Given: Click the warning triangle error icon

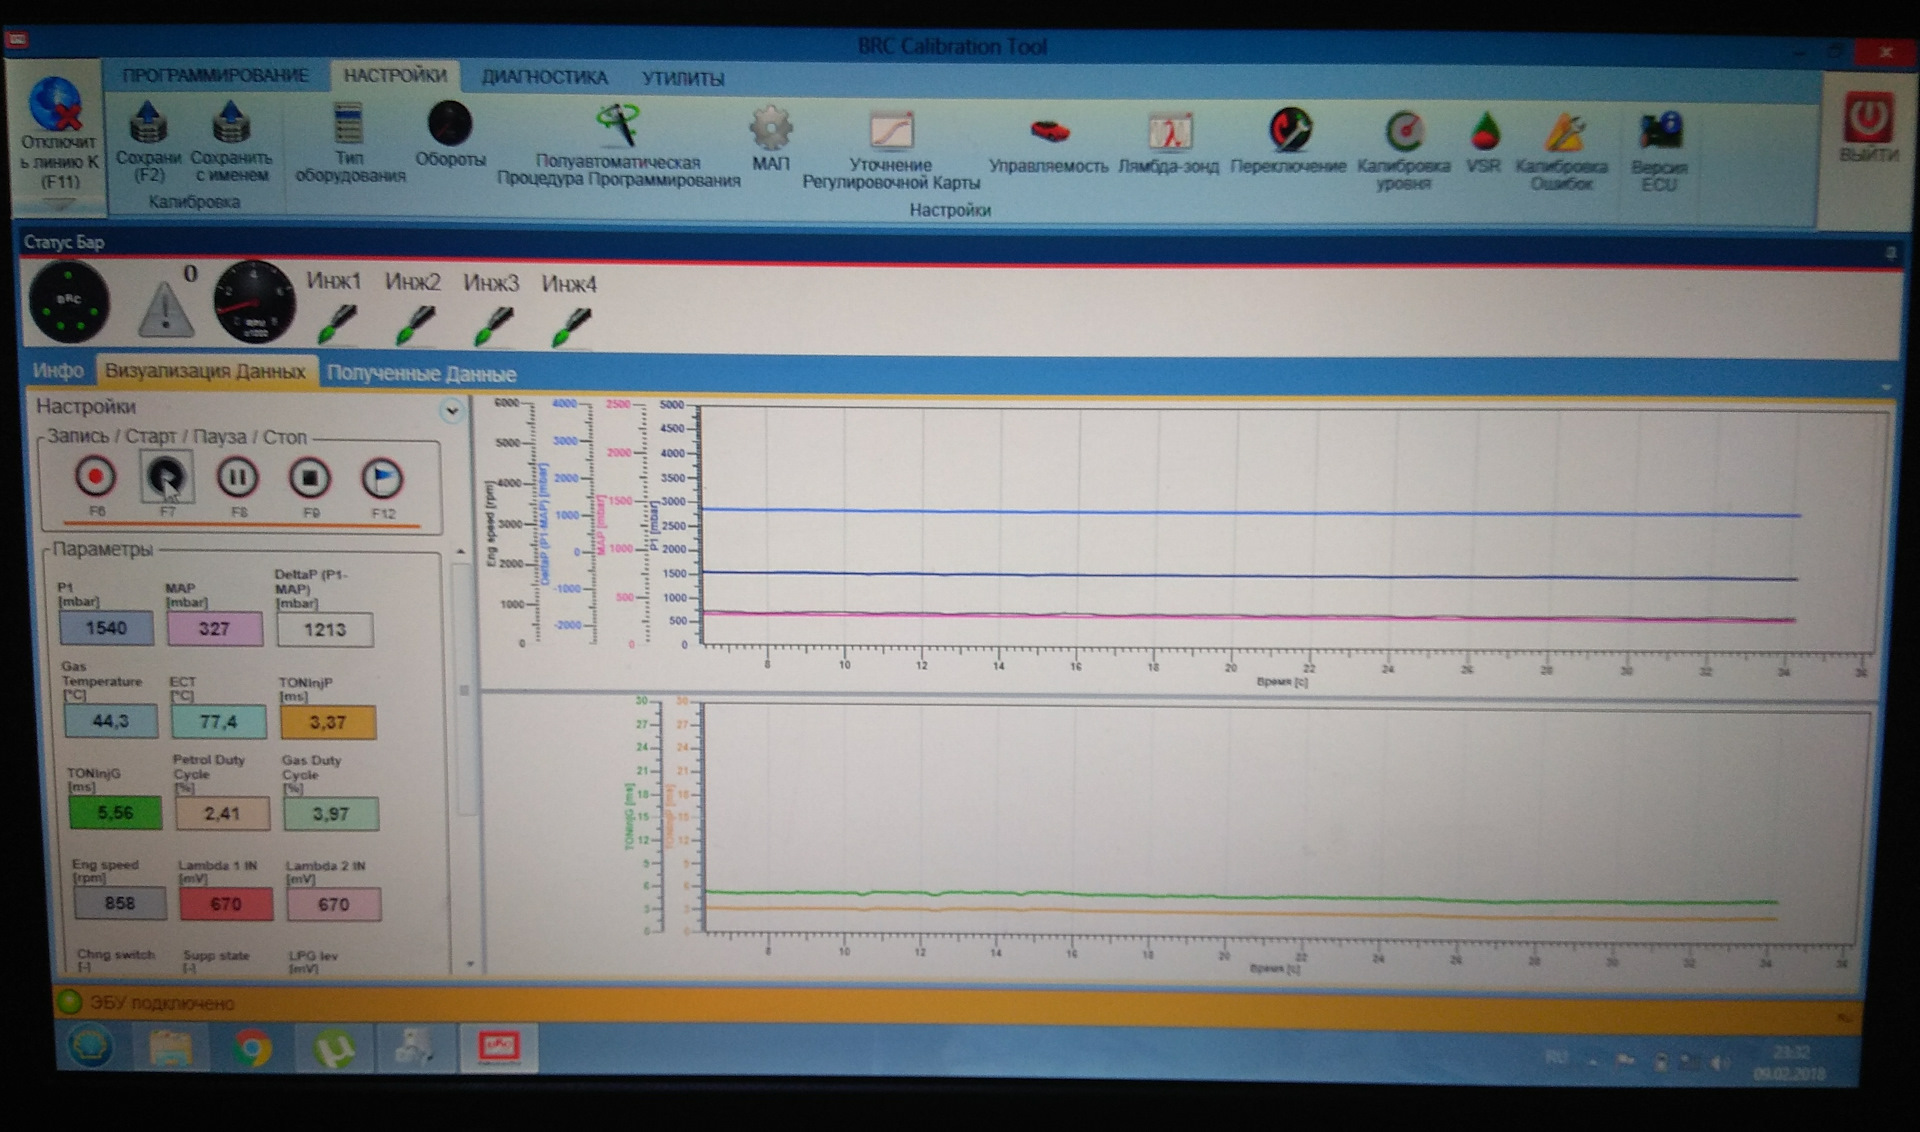Looking at the screenshot, I should pyautogui.click(x=165, y=308).
